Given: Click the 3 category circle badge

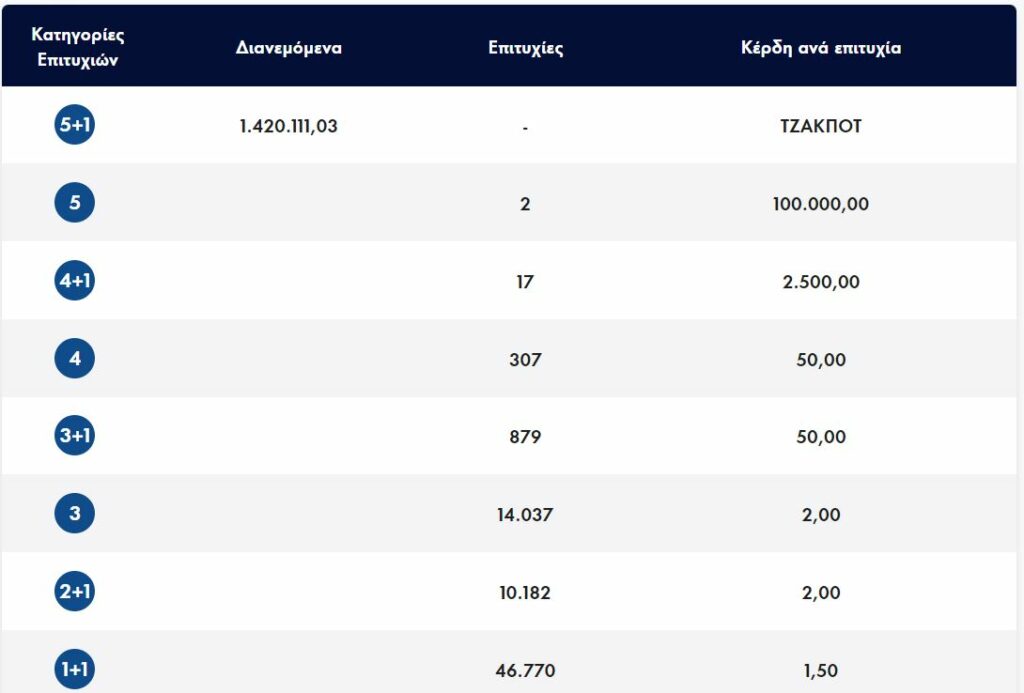Looking at the screenshot, I should pos(75,514).
